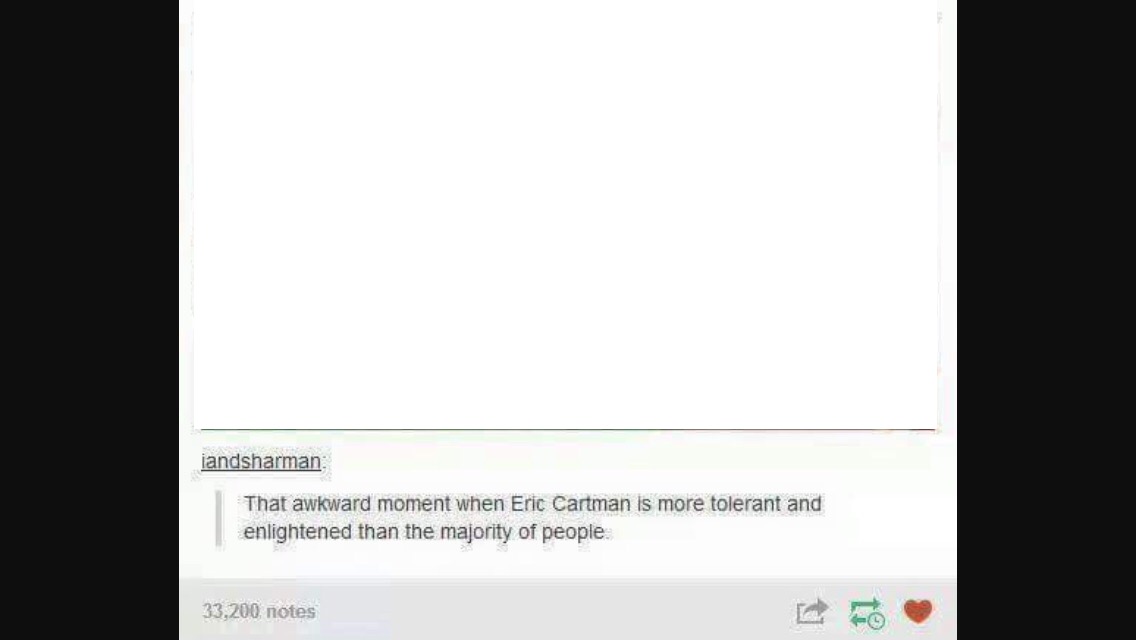
Task: Click the grey footer bar's empty middle
Action: pos(551,611)
